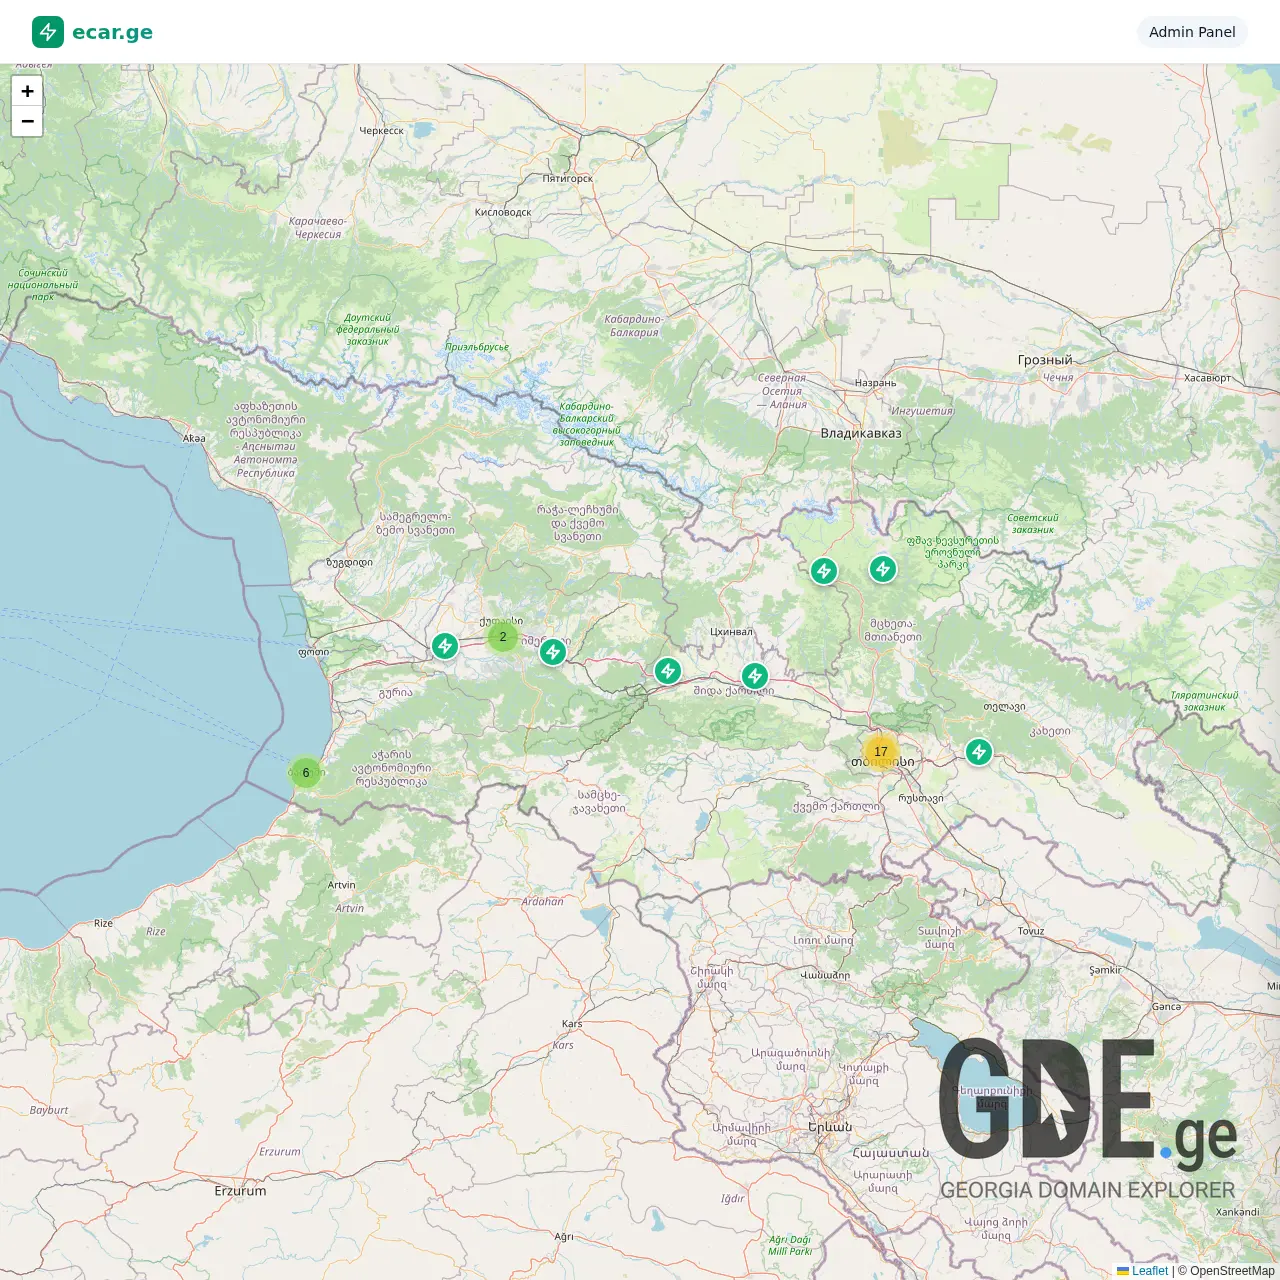The width and height of the screenshot is (1280, 1280).
Task: Select the left charger marker in Pshav-Khevsureti park area
Action: pyautogui.click(x=825, y=570)
